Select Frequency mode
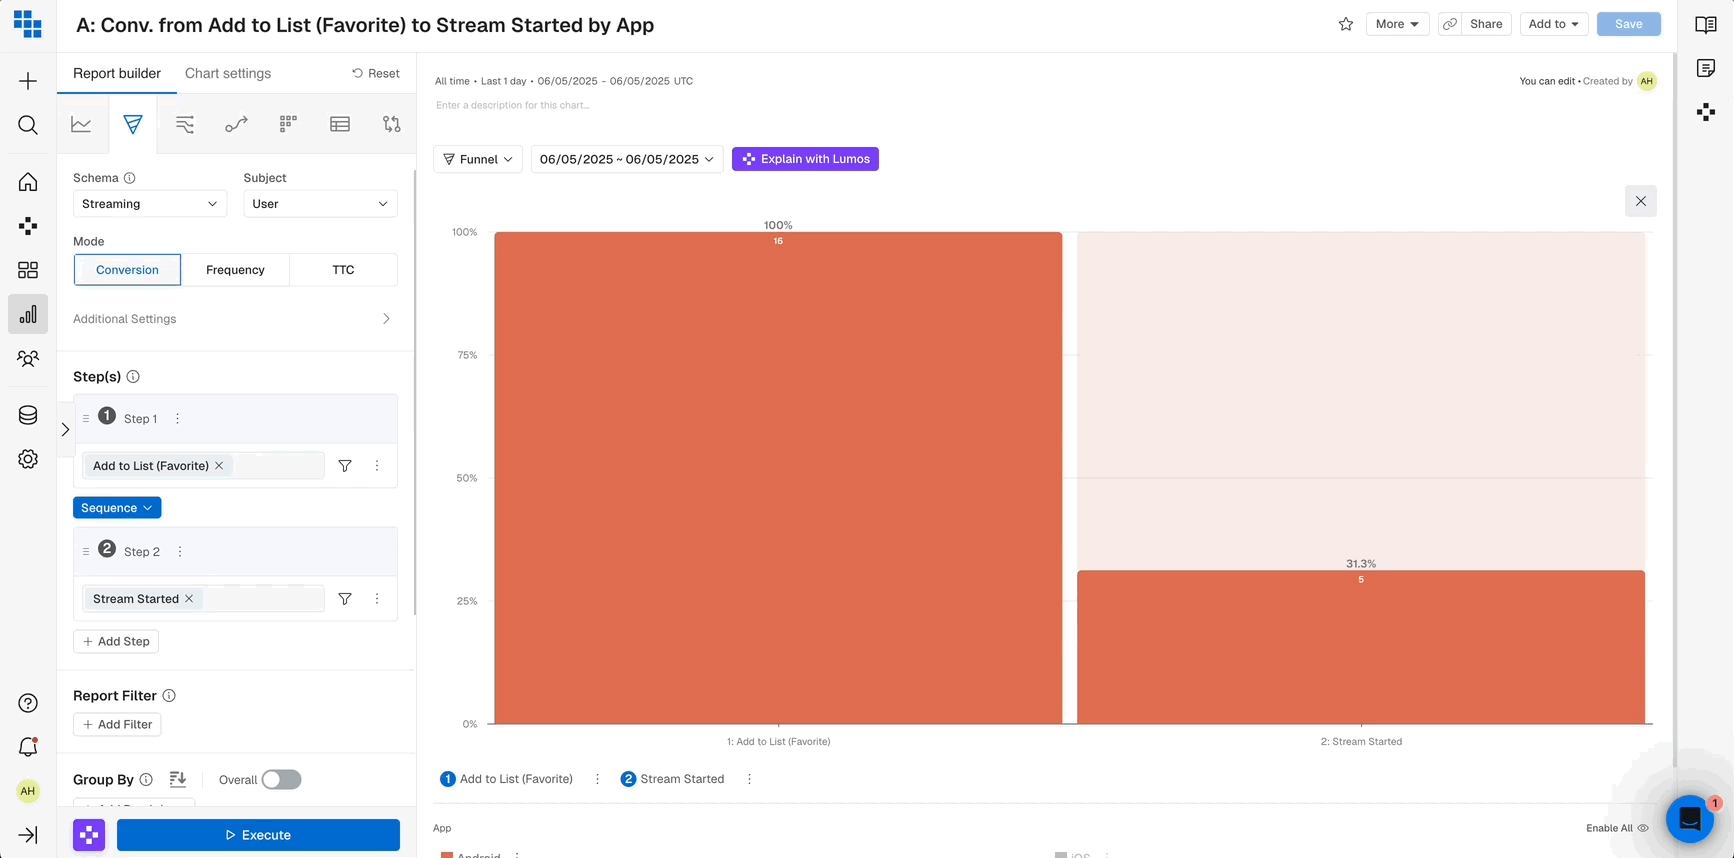The image size is (1734, 858). click(235, 270)
